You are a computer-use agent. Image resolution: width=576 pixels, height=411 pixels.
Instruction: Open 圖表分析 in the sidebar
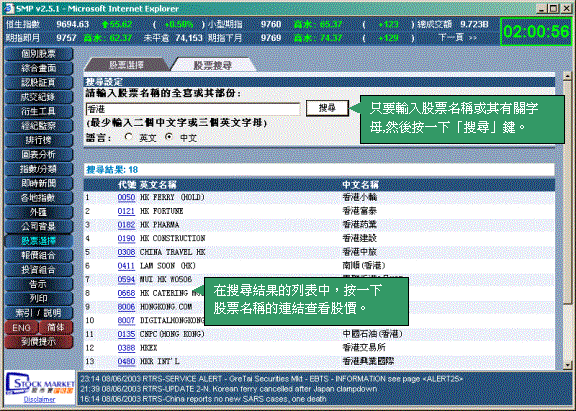[x=39, y=155]
